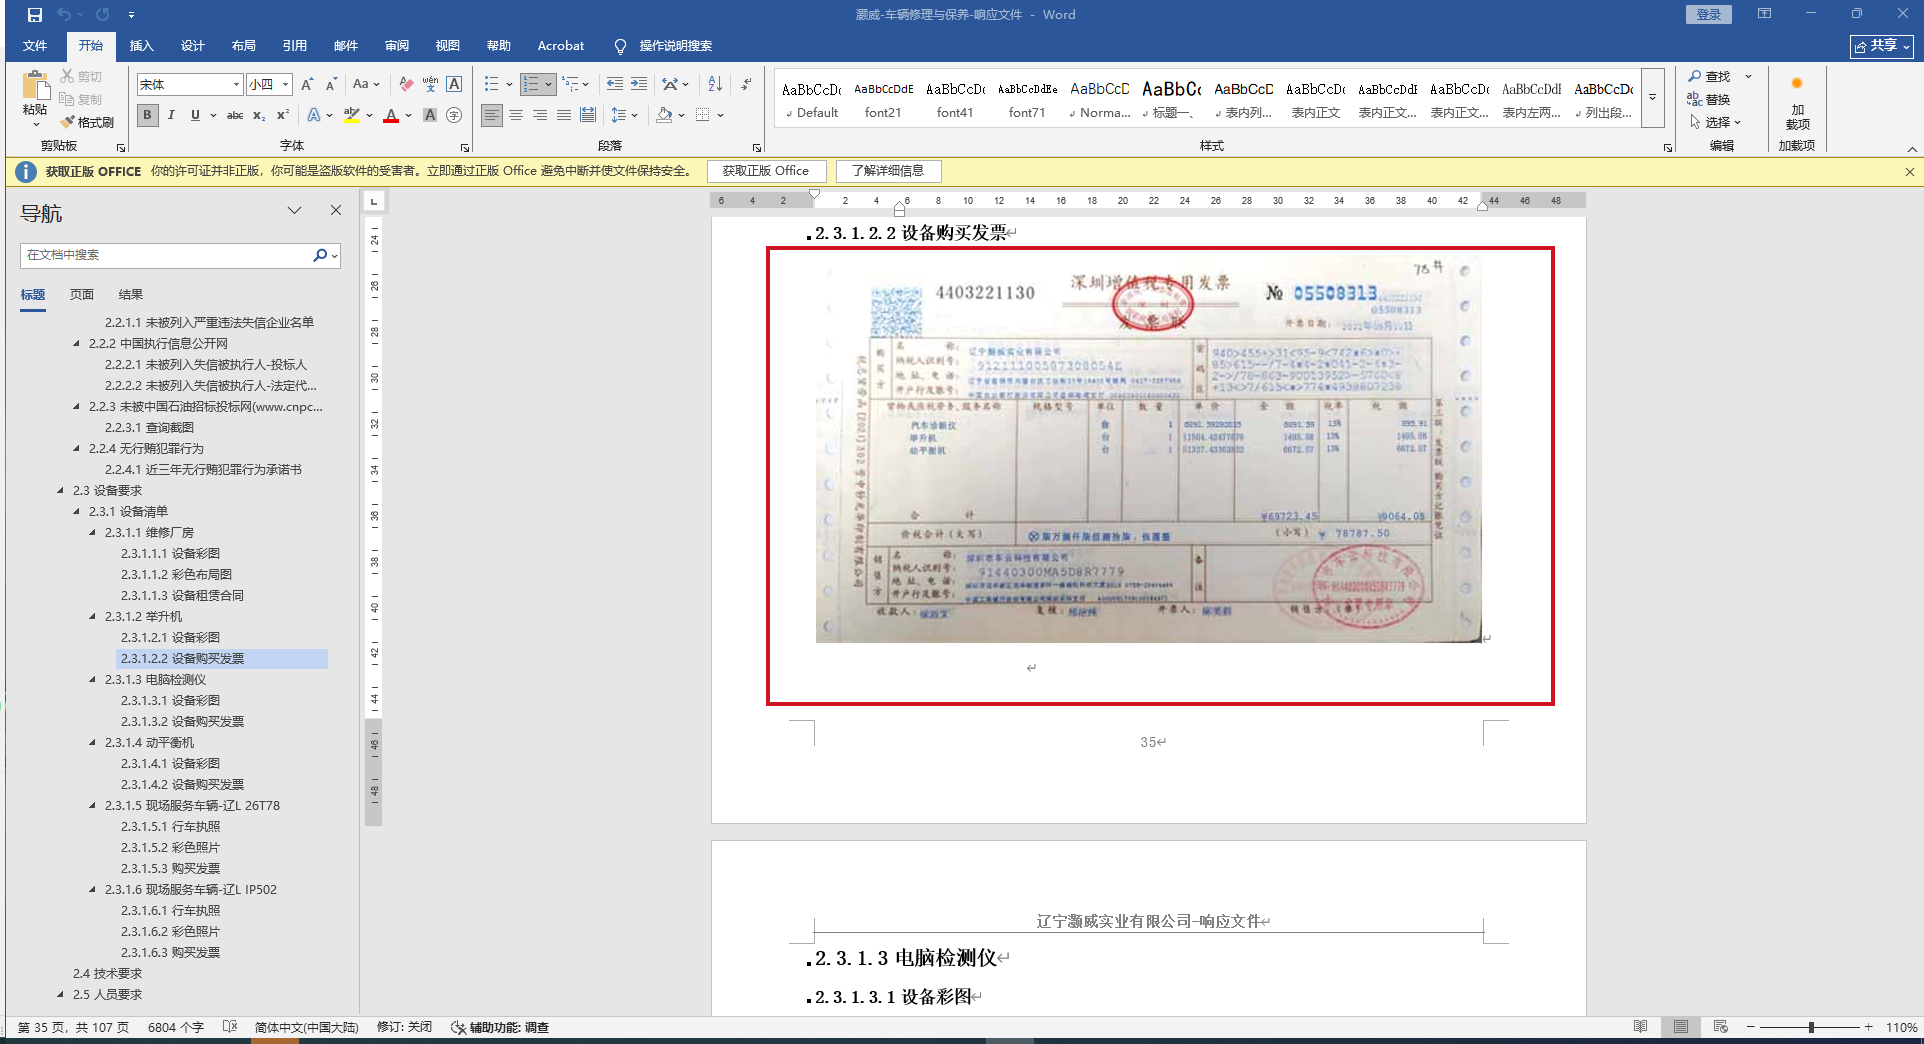This screenshot has height=1044, width=1924.
Task: Switch to the Read Mode view in the status bar
Action: click(1641, 1027)
